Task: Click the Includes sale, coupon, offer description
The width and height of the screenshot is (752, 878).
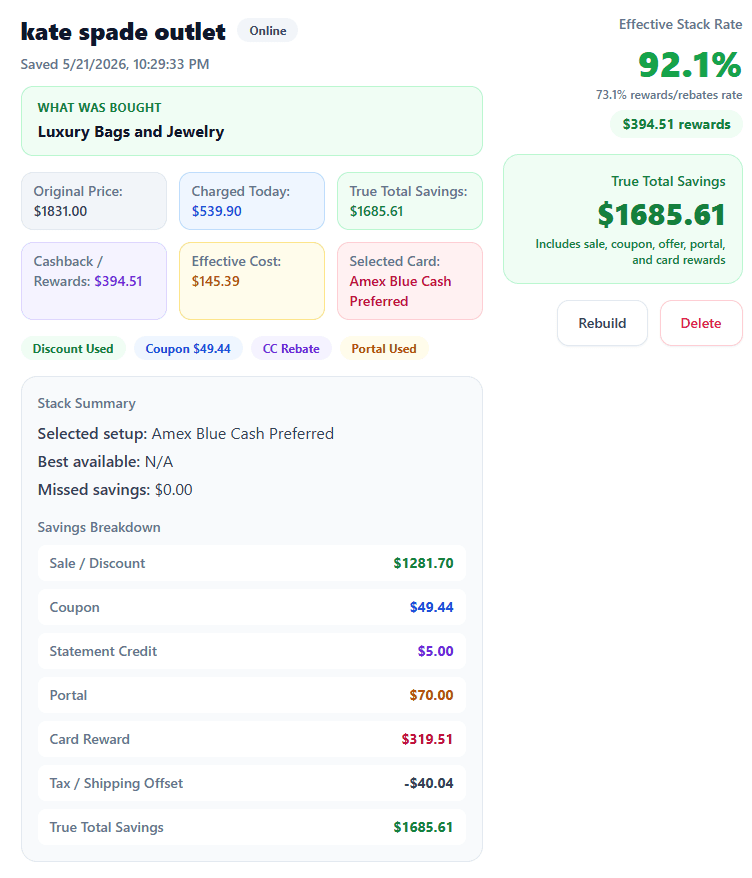Action: pyautogui.click(x=630, y=252)
